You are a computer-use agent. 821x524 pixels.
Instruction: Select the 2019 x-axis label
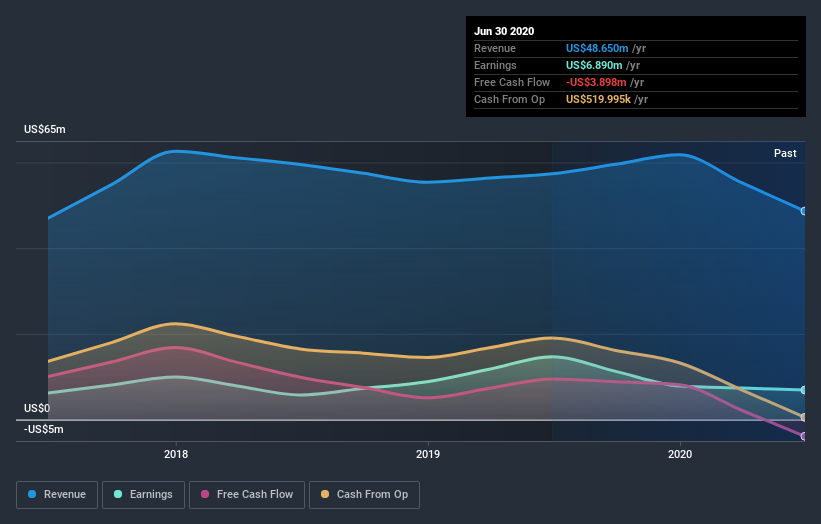[428, 454]
